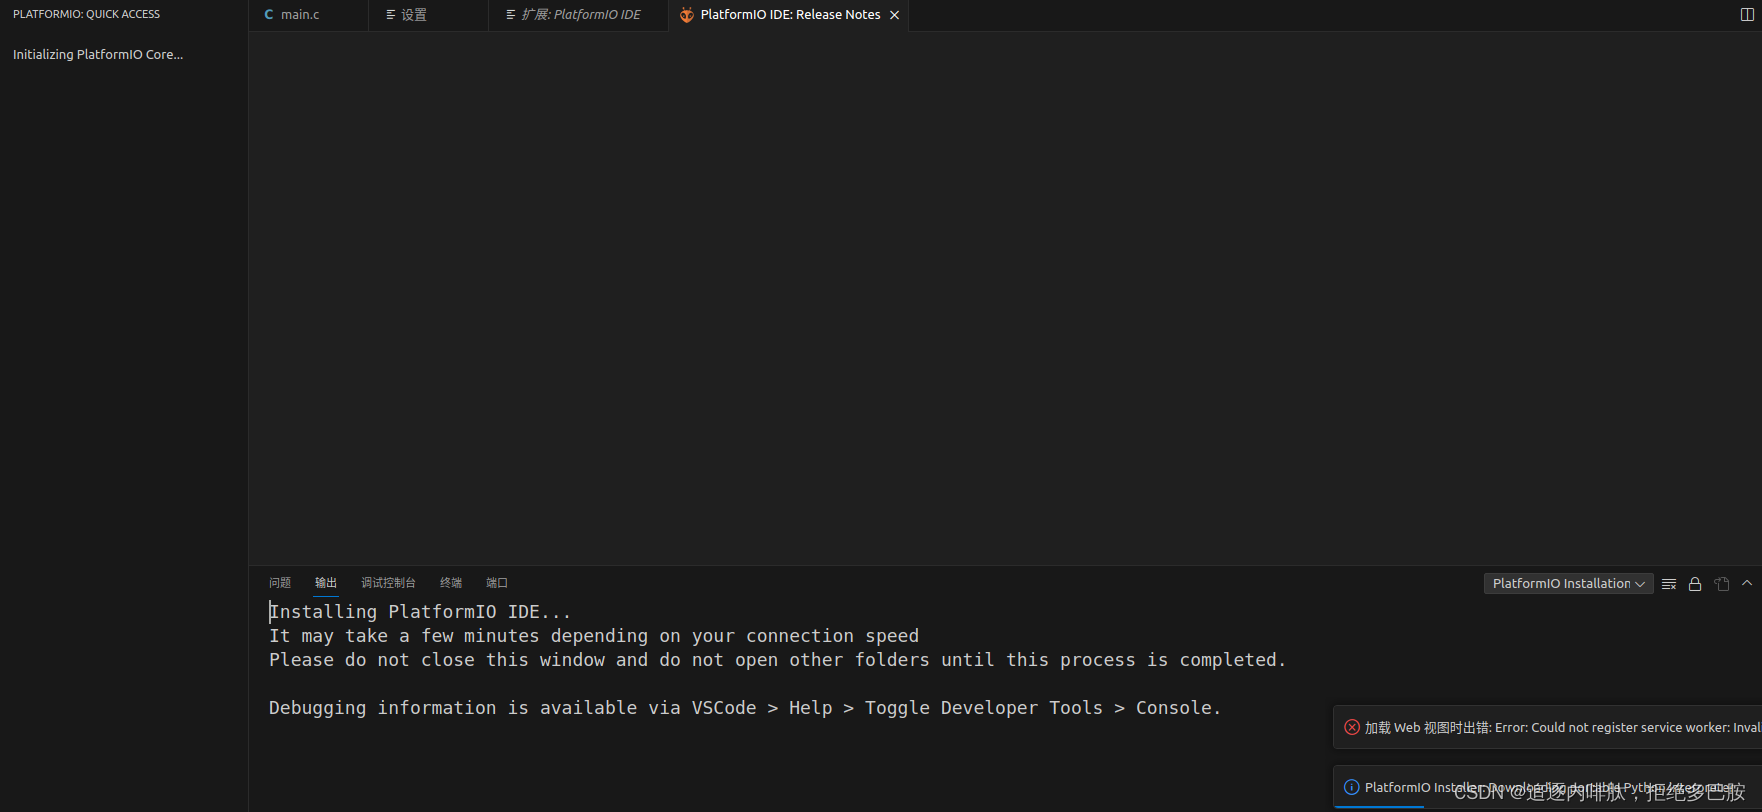Image resolution: width=1762 pixels, height=812 pixels.
Task: Show the 问题 problems panel
Action: coord(280,583)
